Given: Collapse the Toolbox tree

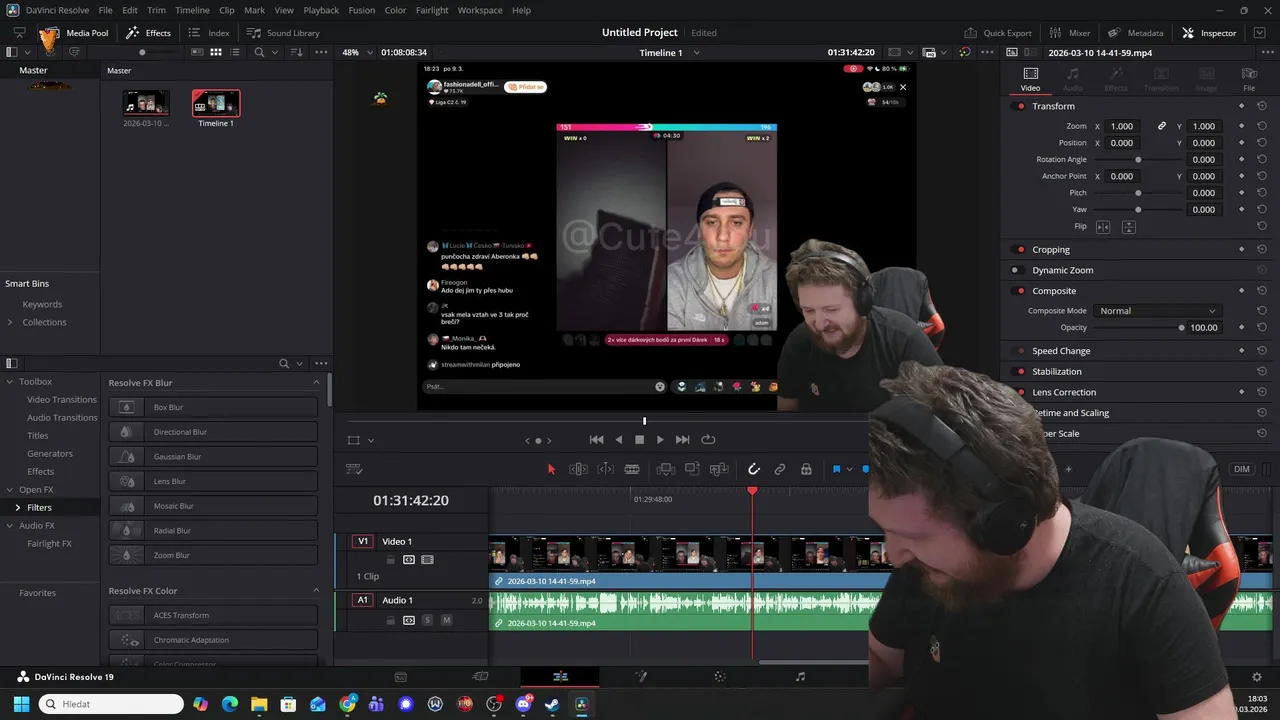Looking at the screenshot, I should coord(10,382).
